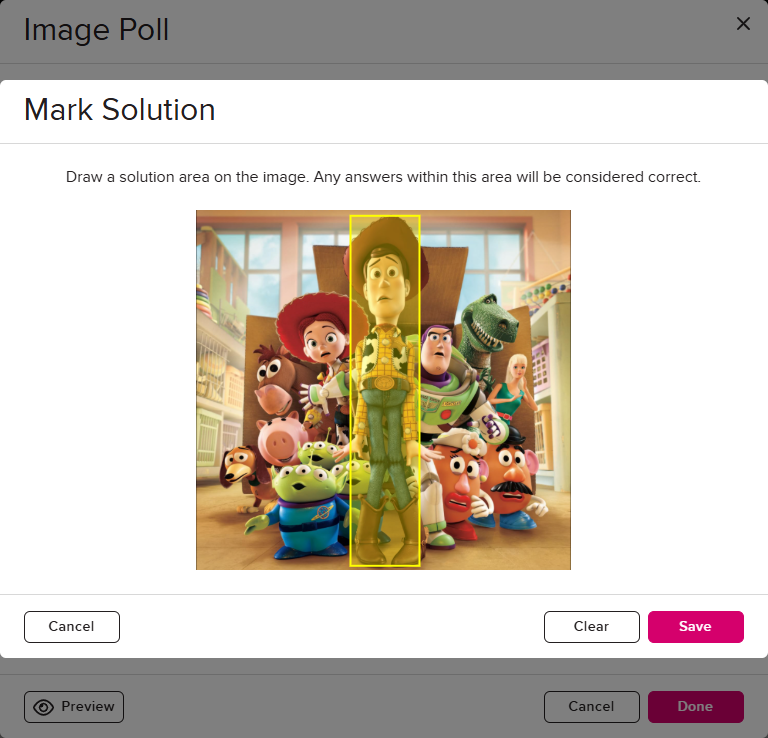Click the Mark Solution heading
This screenshot has height=738, width=768.
pos(120,110)
